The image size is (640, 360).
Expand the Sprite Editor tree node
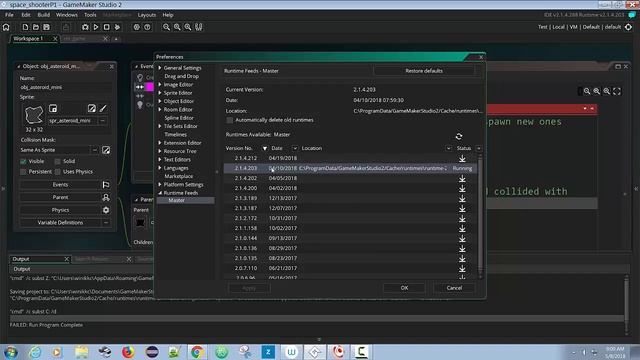pyautogui.click(x=160, y=93)
